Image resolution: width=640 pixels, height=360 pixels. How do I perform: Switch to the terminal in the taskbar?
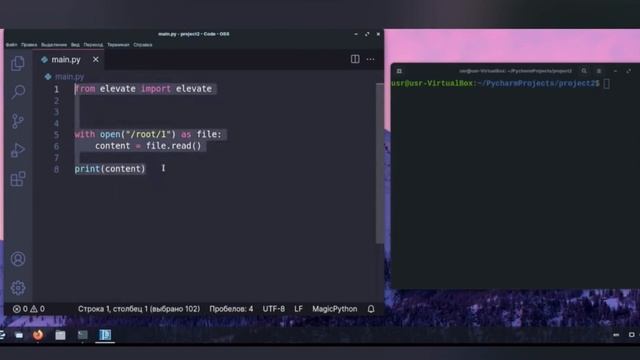82,335
